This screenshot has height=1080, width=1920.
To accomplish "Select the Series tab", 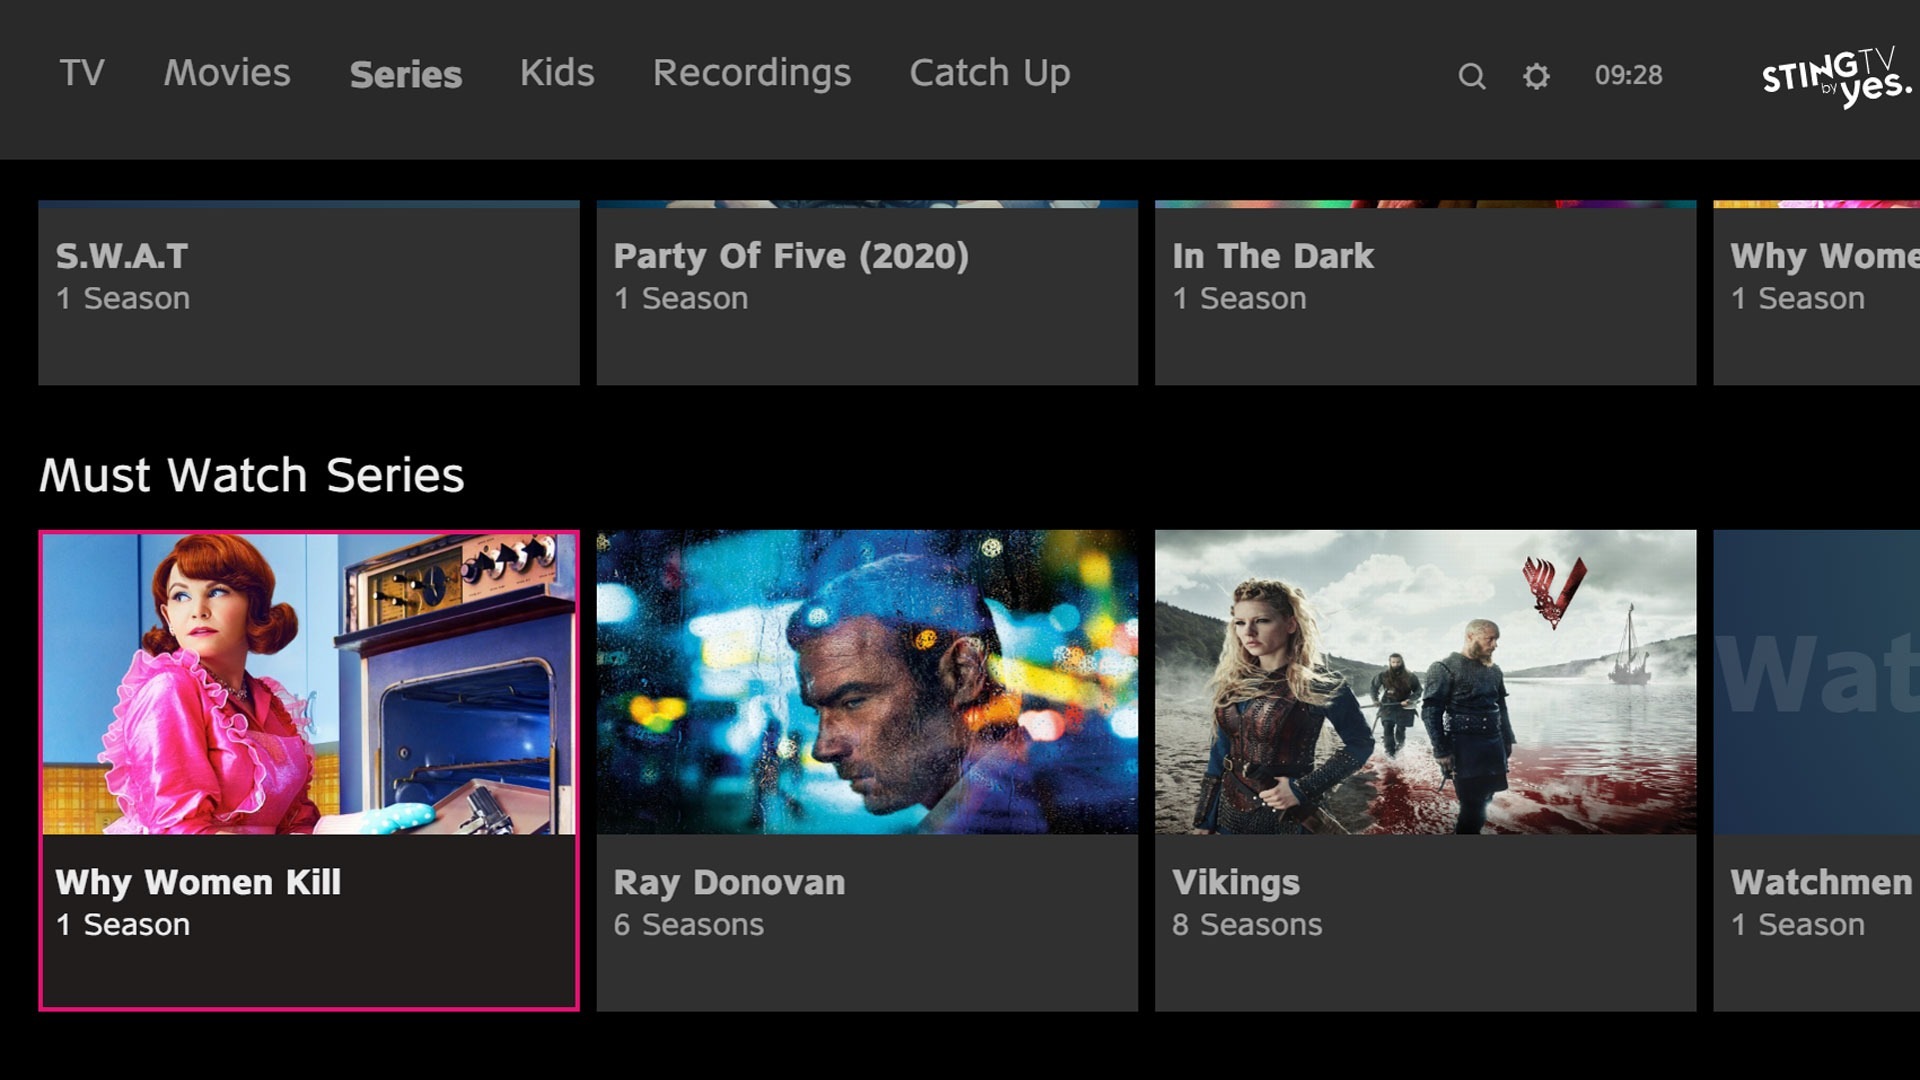I will point(406,75).
